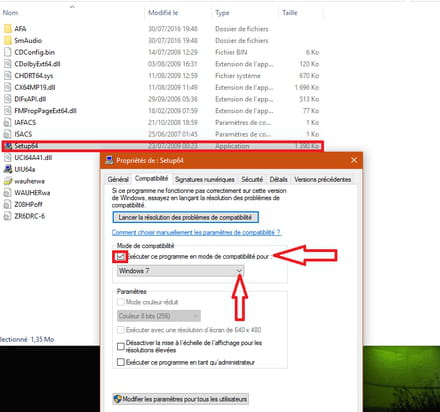Select the AFA folder icon
The width and height of the screenshot is (440, 412).
point(8,29)
